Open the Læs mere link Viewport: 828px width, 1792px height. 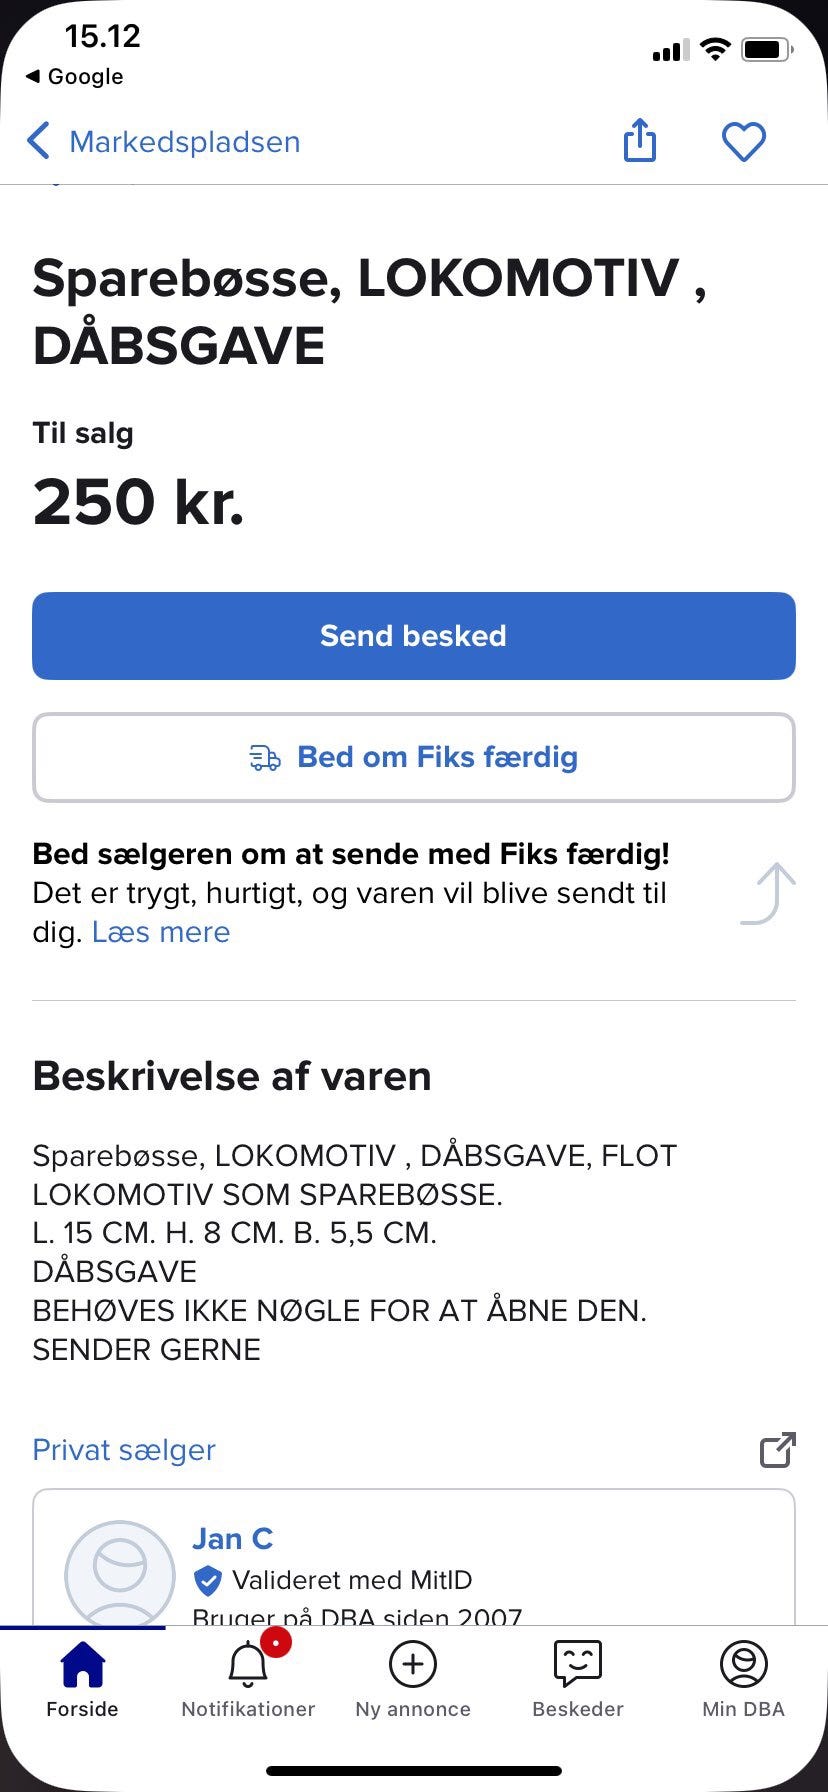tap(161, 932)
